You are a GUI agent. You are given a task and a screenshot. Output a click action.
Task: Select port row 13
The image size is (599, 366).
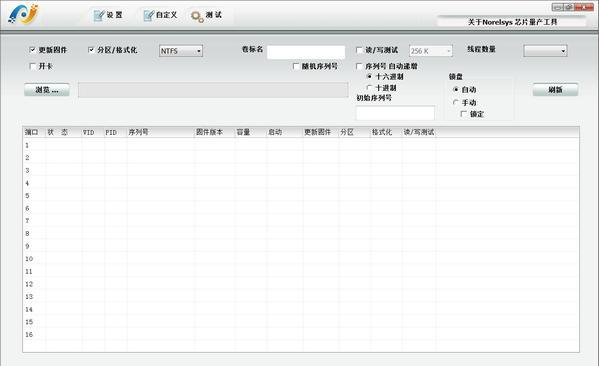(301, 296)
